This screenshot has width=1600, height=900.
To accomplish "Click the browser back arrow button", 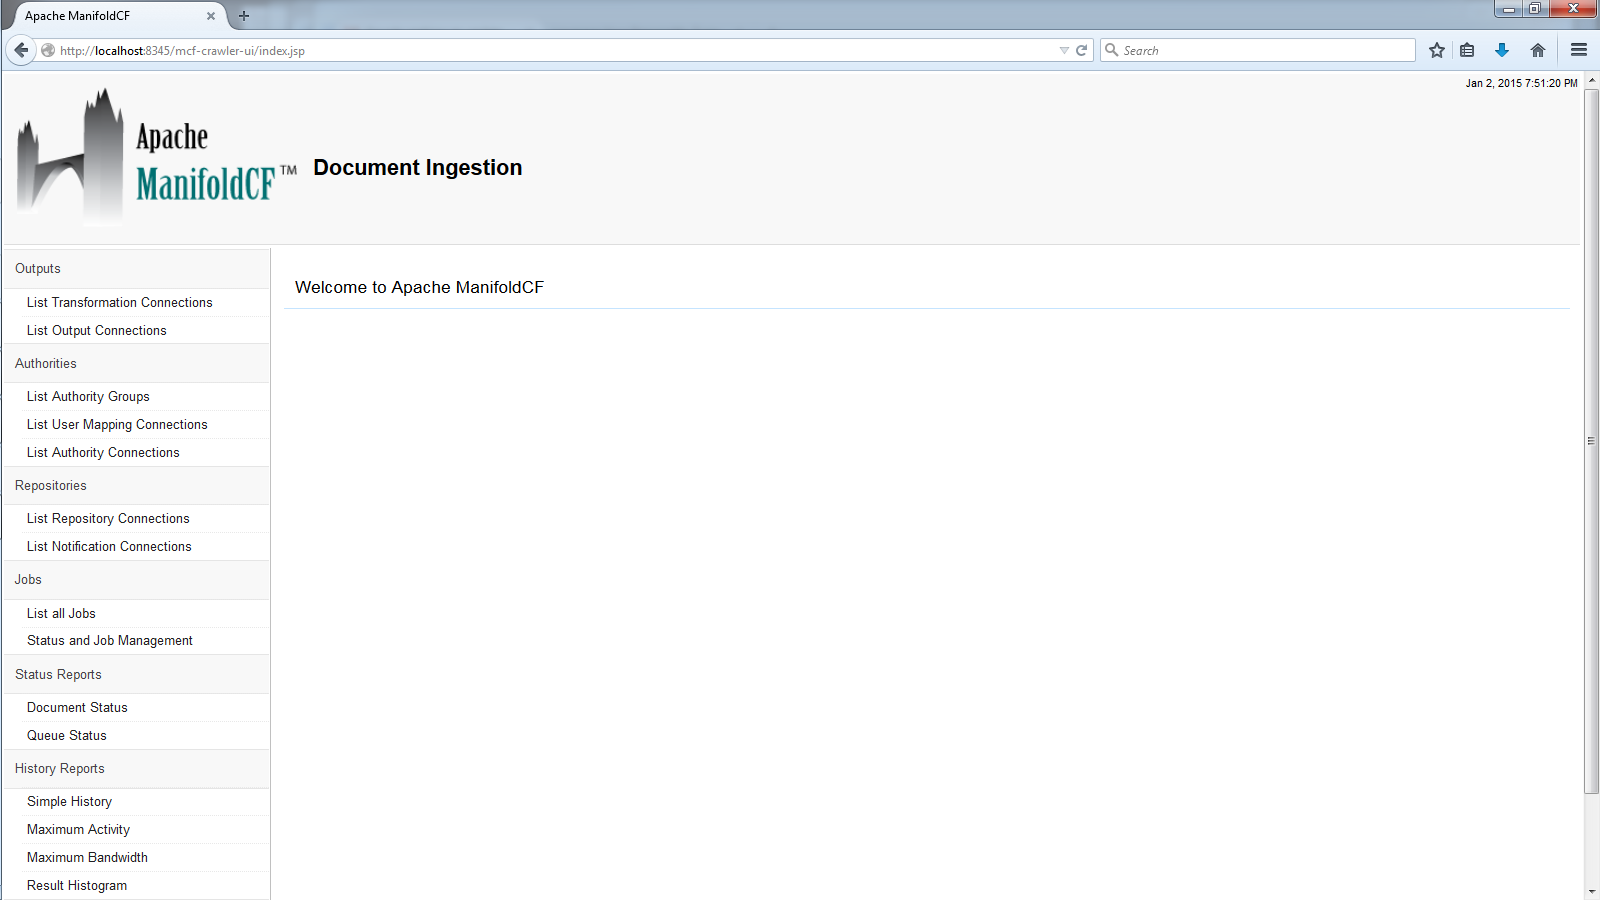I will pos(21,50).
